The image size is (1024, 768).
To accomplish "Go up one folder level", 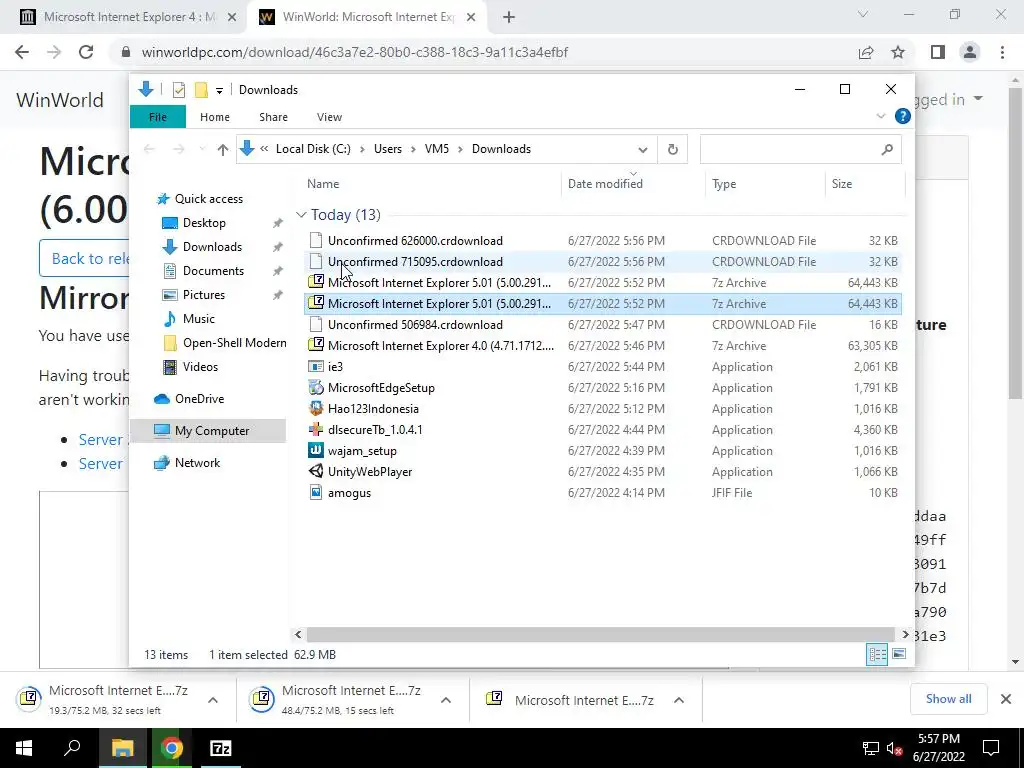I will tap(223, 150).
